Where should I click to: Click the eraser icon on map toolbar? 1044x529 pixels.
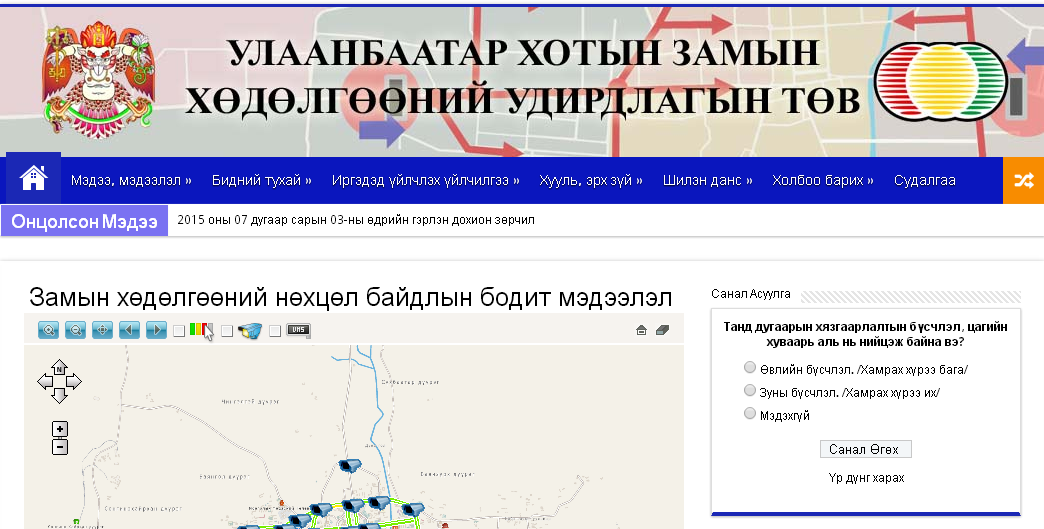[662, 331]
